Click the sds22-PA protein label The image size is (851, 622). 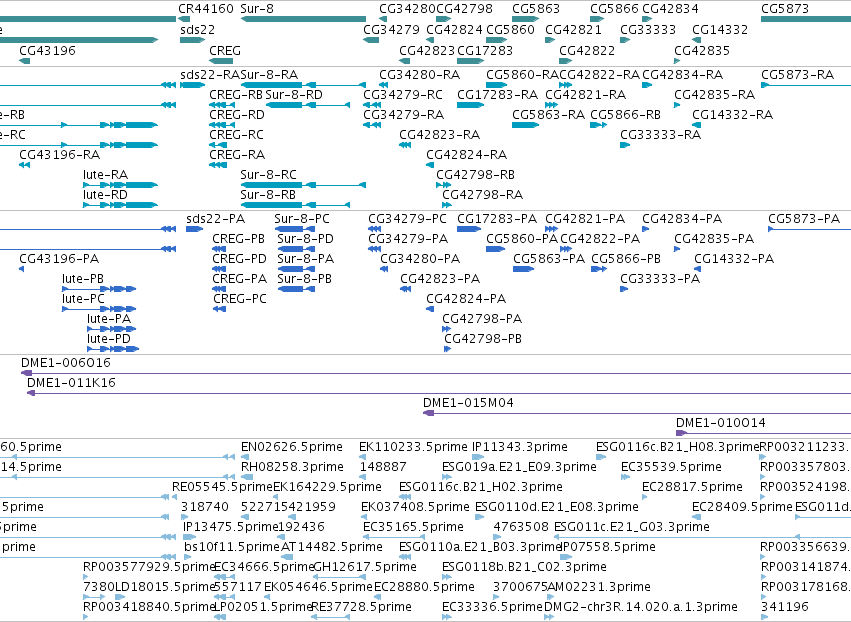coord(215,219)
